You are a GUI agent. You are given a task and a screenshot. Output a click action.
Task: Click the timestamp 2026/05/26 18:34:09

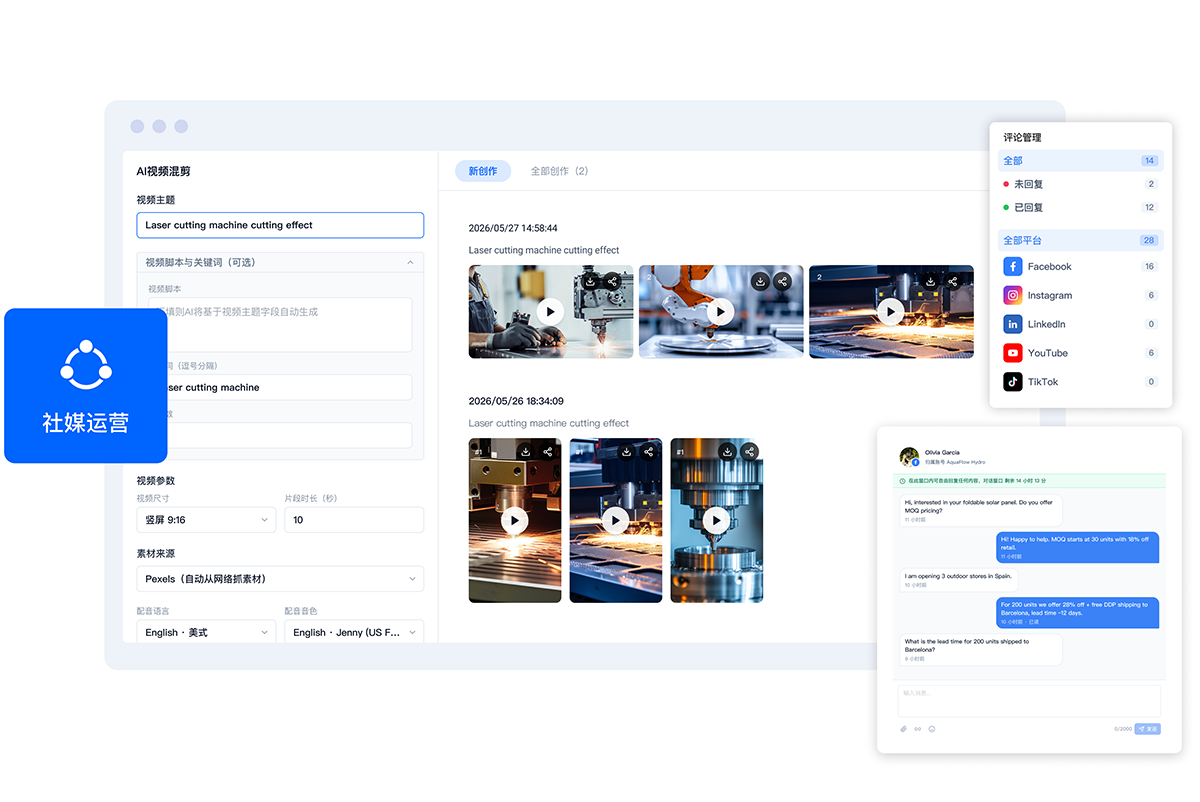click(516, 401)
